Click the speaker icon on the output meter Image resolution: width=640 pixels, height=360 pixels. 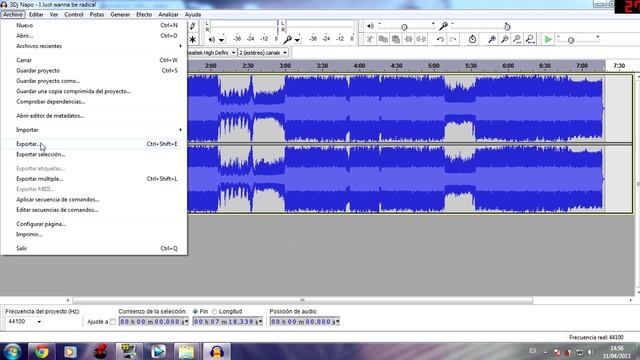(x=211, y=40)
